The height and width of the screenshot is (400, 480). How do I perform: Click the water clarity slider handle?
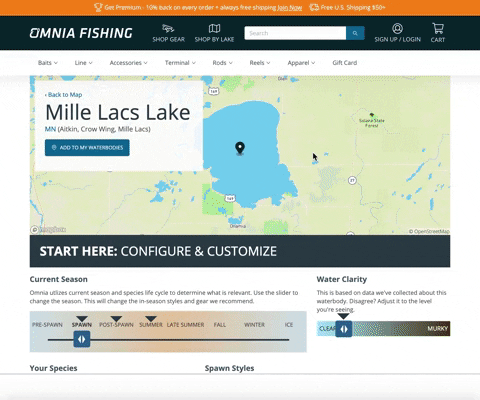coord(344,329)
